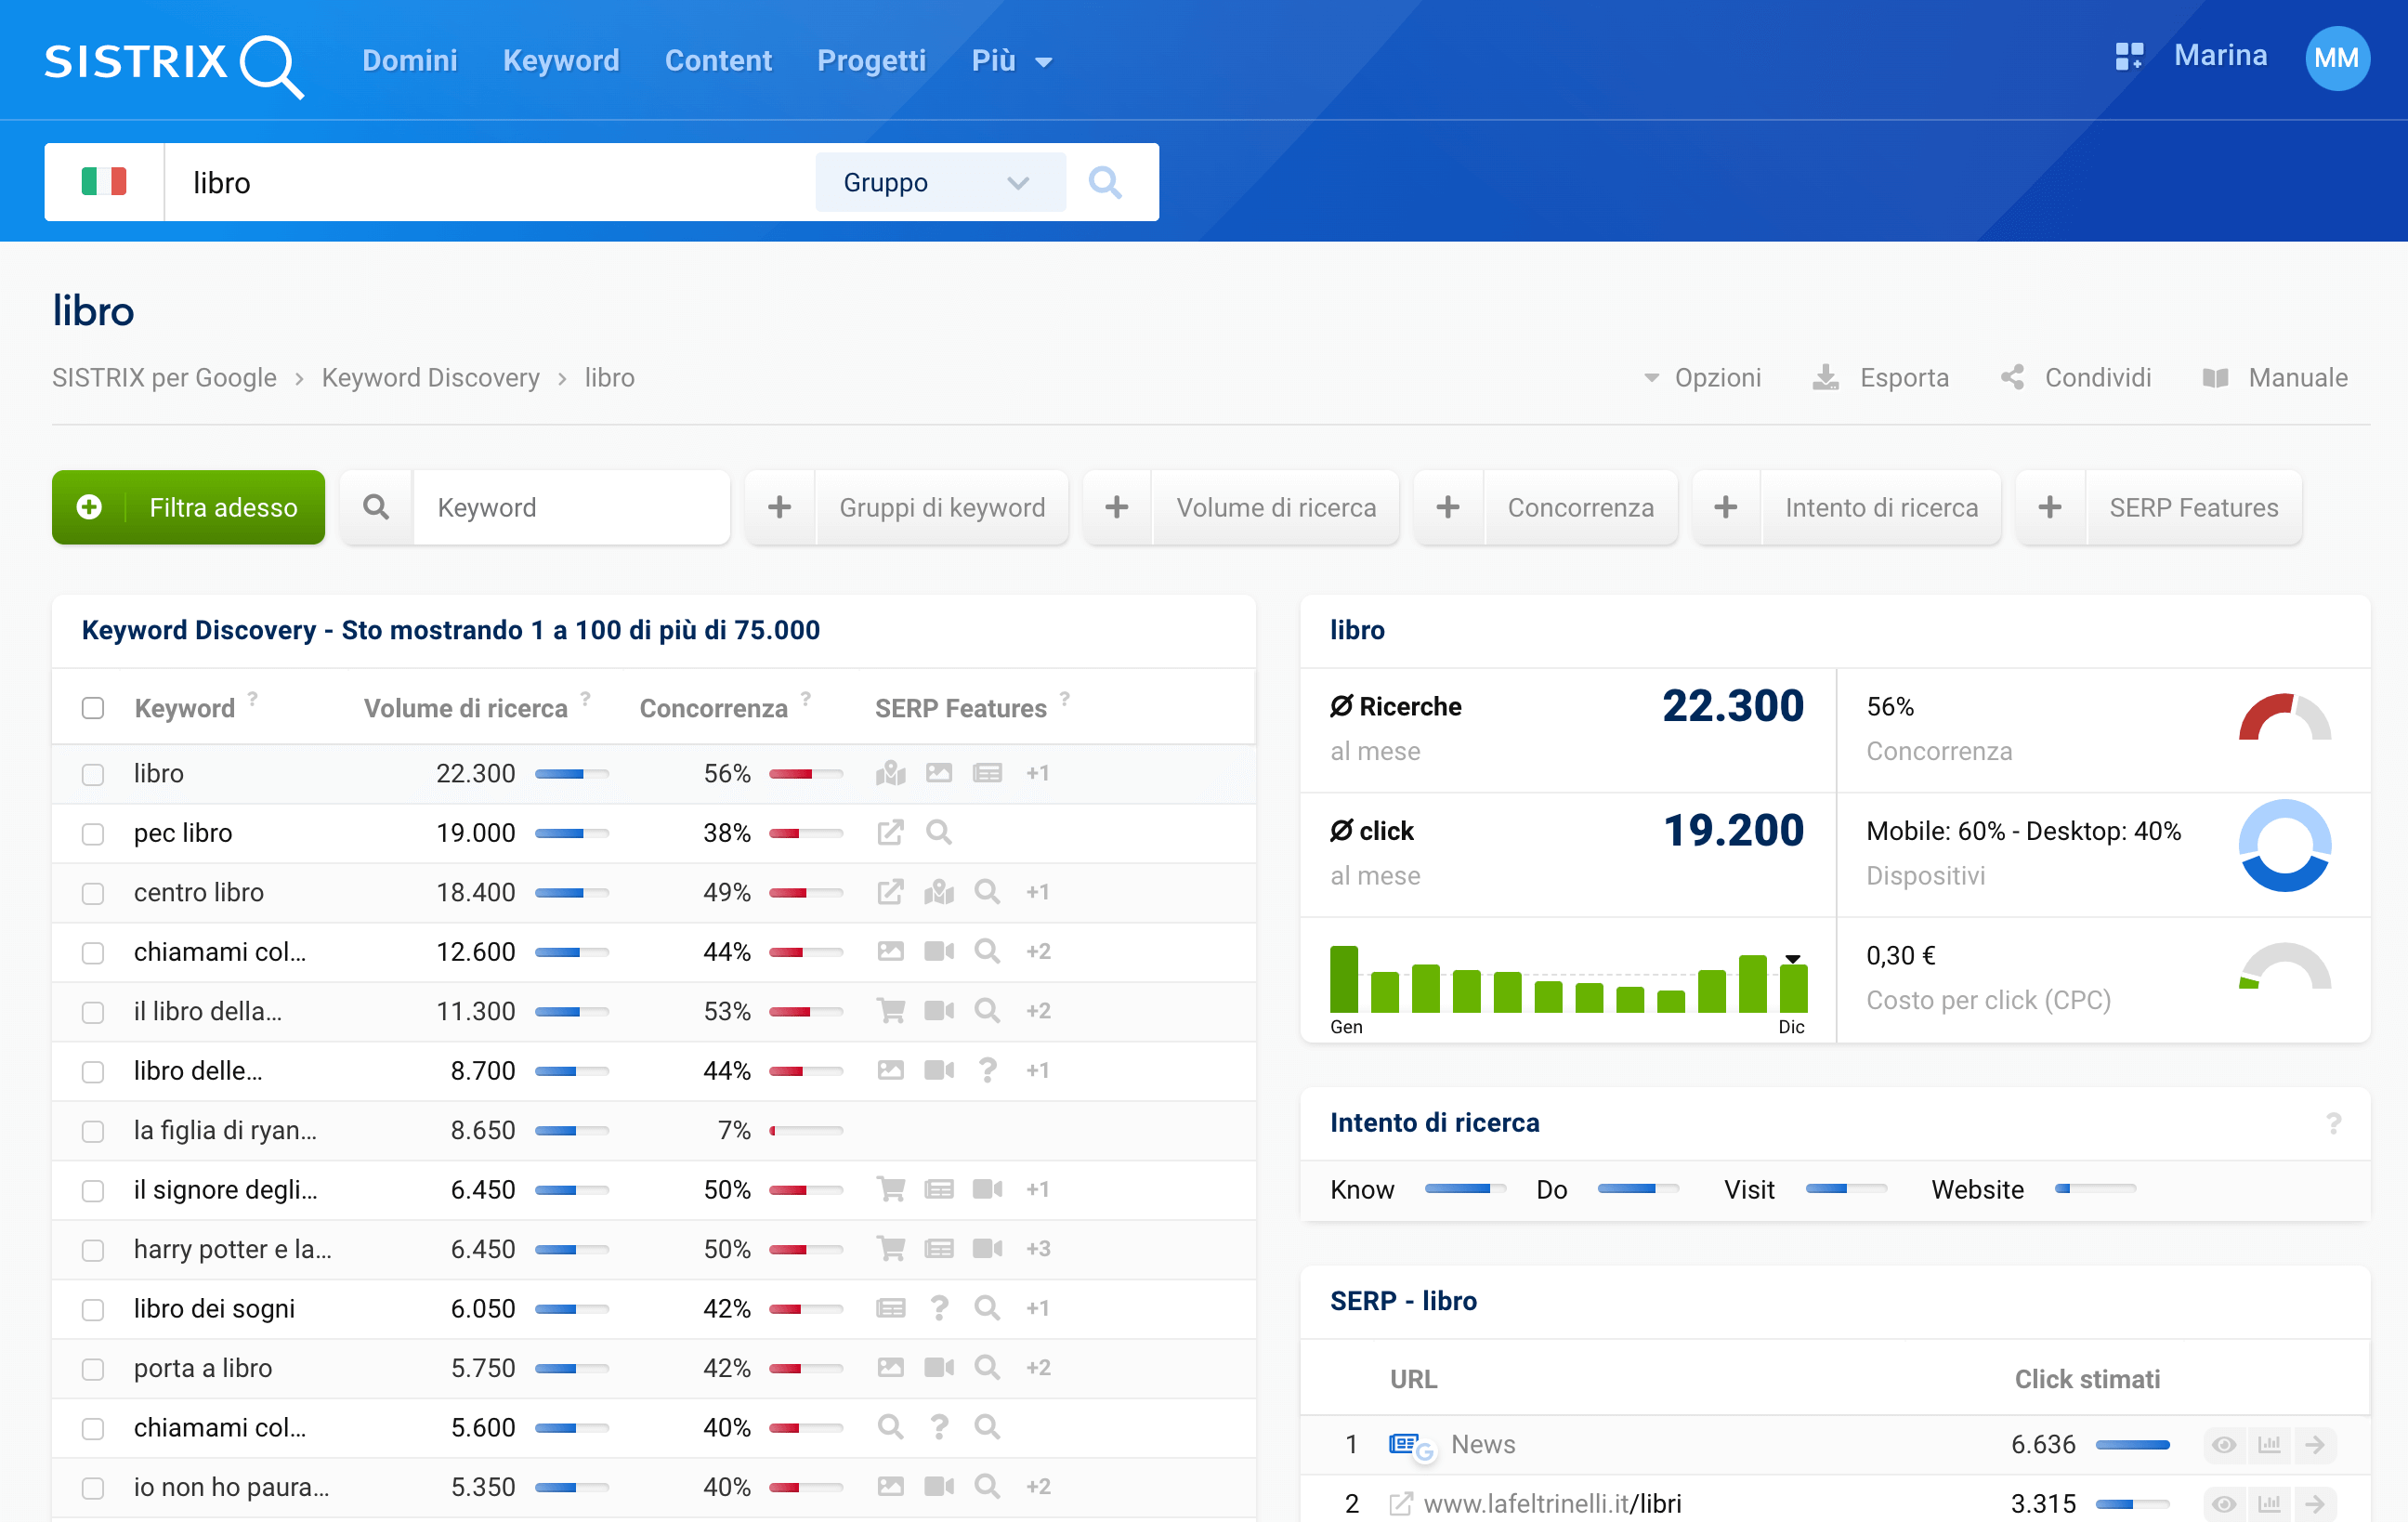Click the arrow icon in News SERP row
This screenshot has height=1522, width=2408.
pyautogui.click(x=2314, y=1444)
